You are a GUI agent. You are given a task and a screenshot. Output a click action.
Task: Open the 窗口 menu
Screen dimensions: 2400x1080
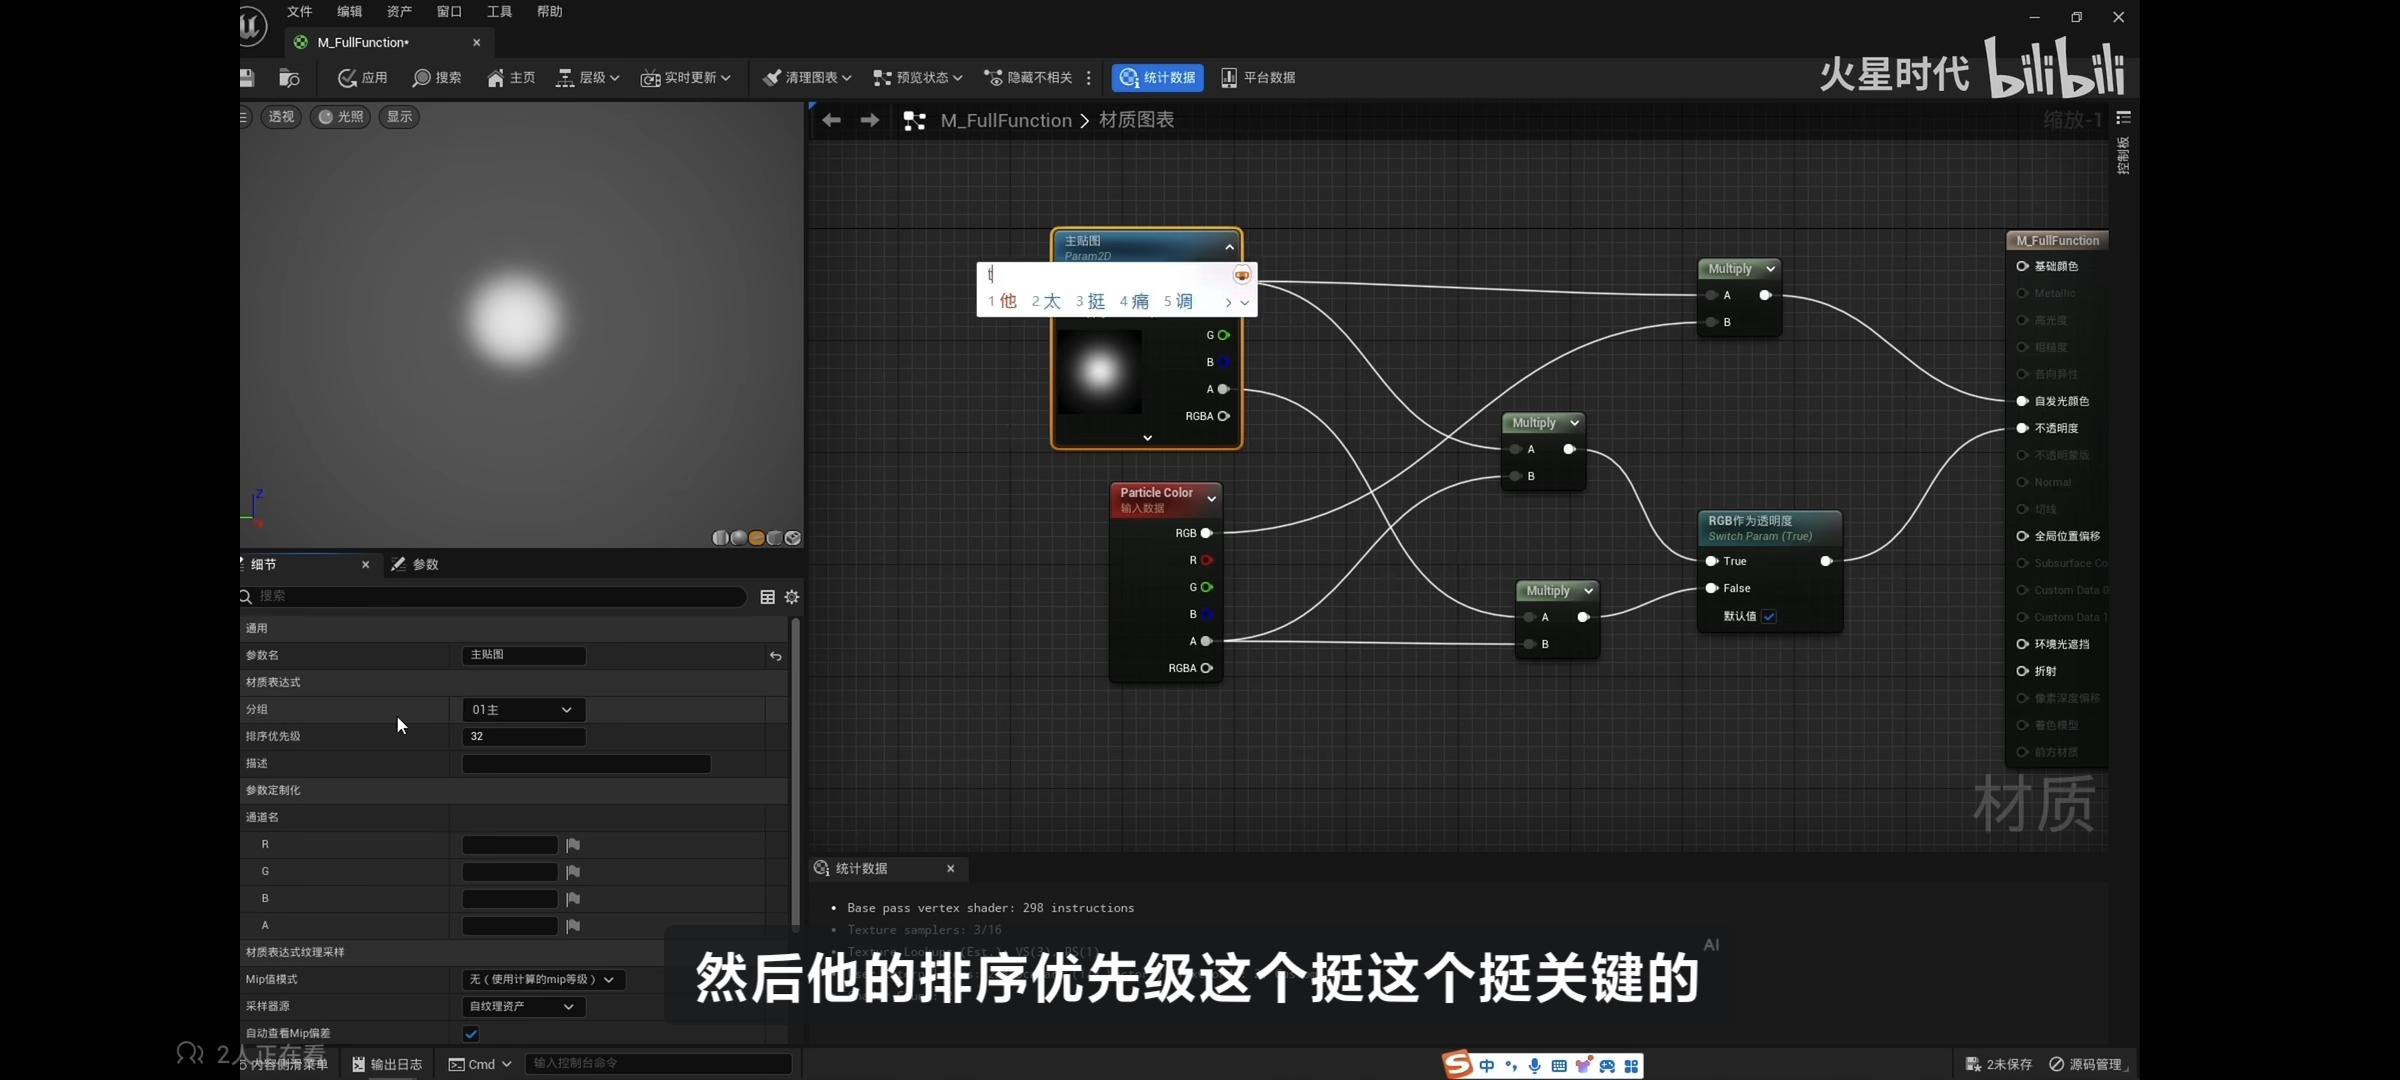click(449, 11)
